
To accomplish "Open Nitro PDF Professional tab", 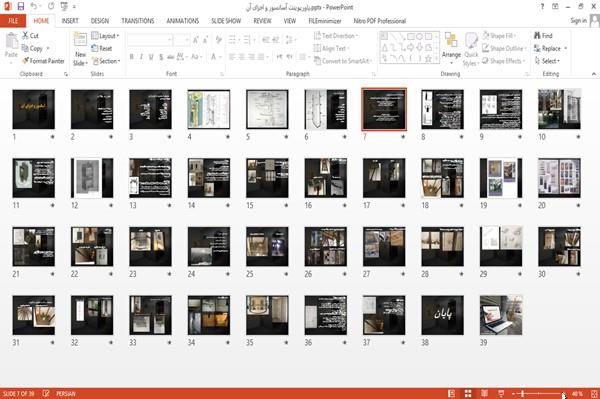I will click(x=380, y=21).
